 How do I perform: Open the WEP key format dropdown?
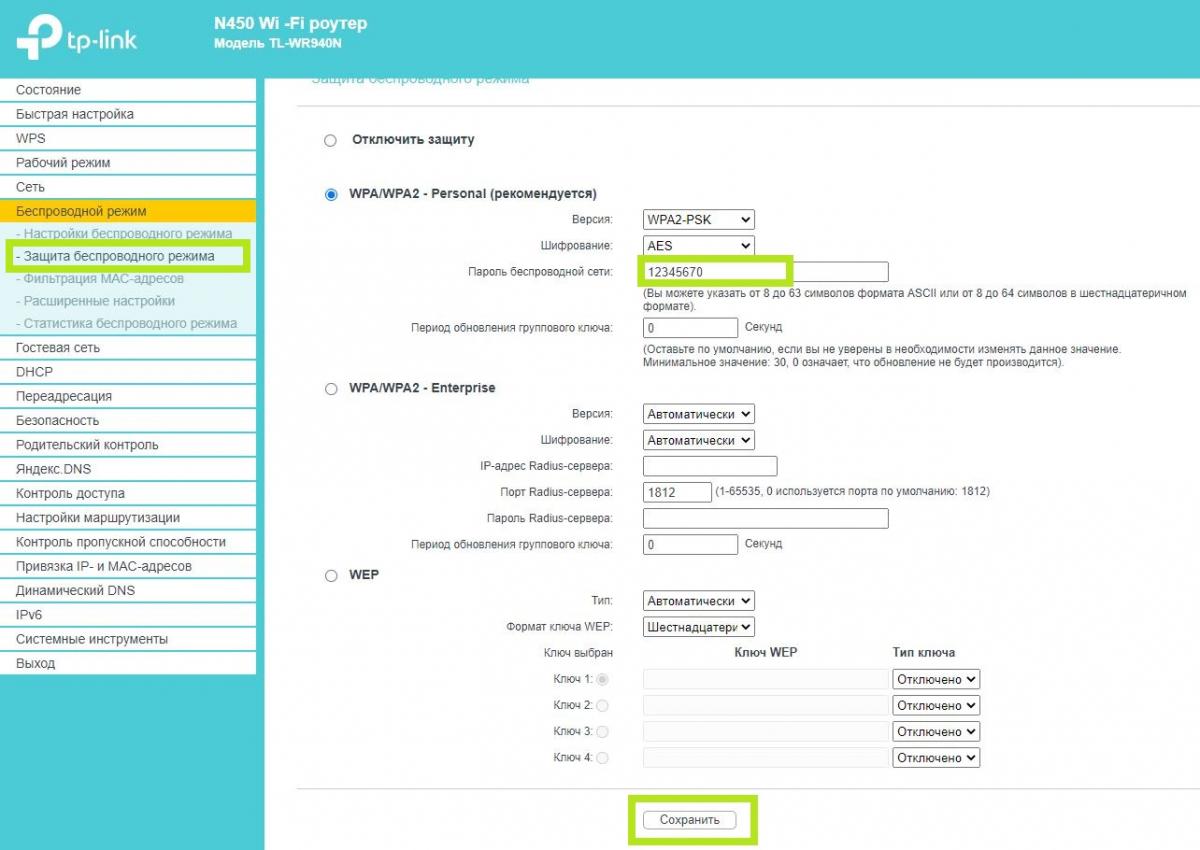click(x=698, y=627)
